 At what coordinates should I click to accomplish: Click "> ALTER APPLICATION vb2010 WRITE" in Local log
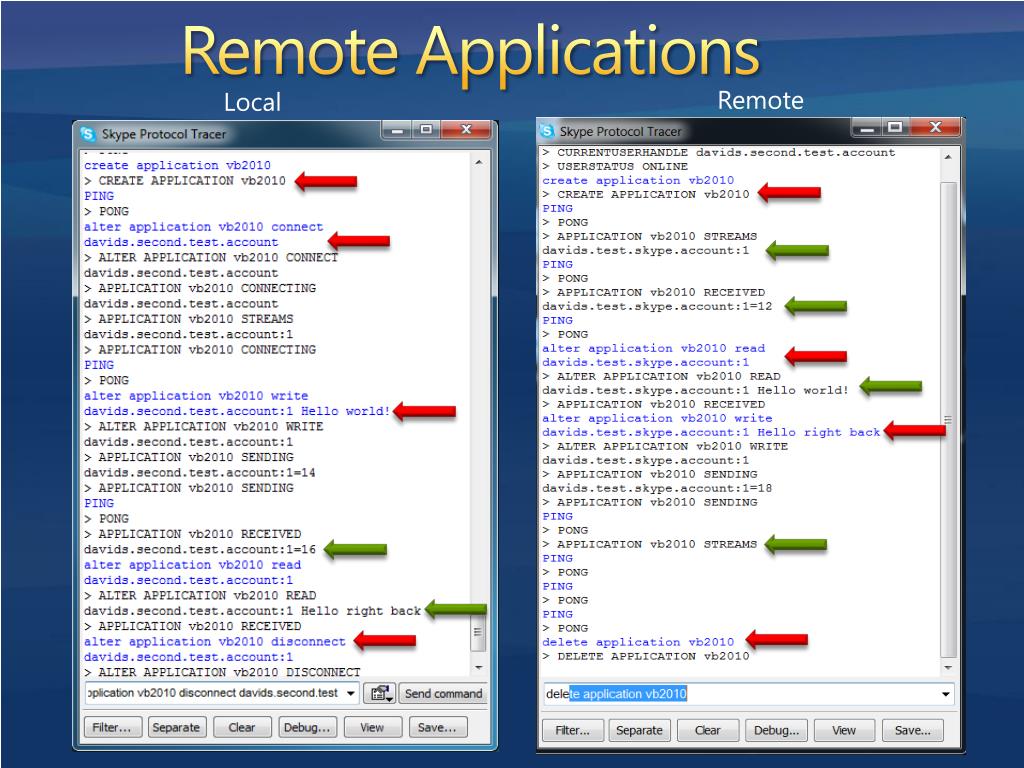[x=203, y=427]
